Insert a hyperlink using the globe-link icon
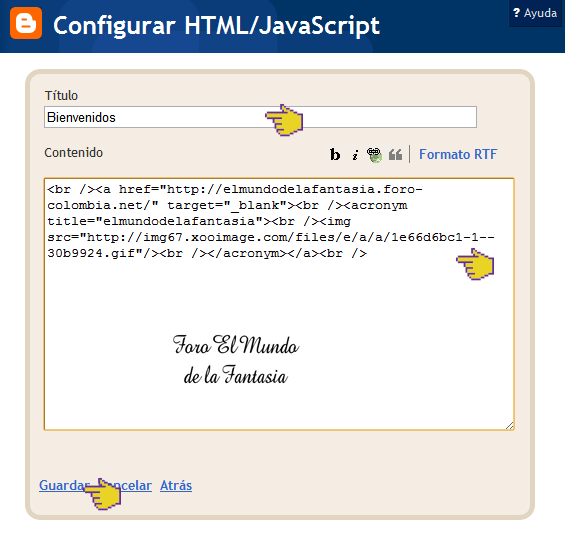This screenshot has width=565, height=553. (375, 155)
